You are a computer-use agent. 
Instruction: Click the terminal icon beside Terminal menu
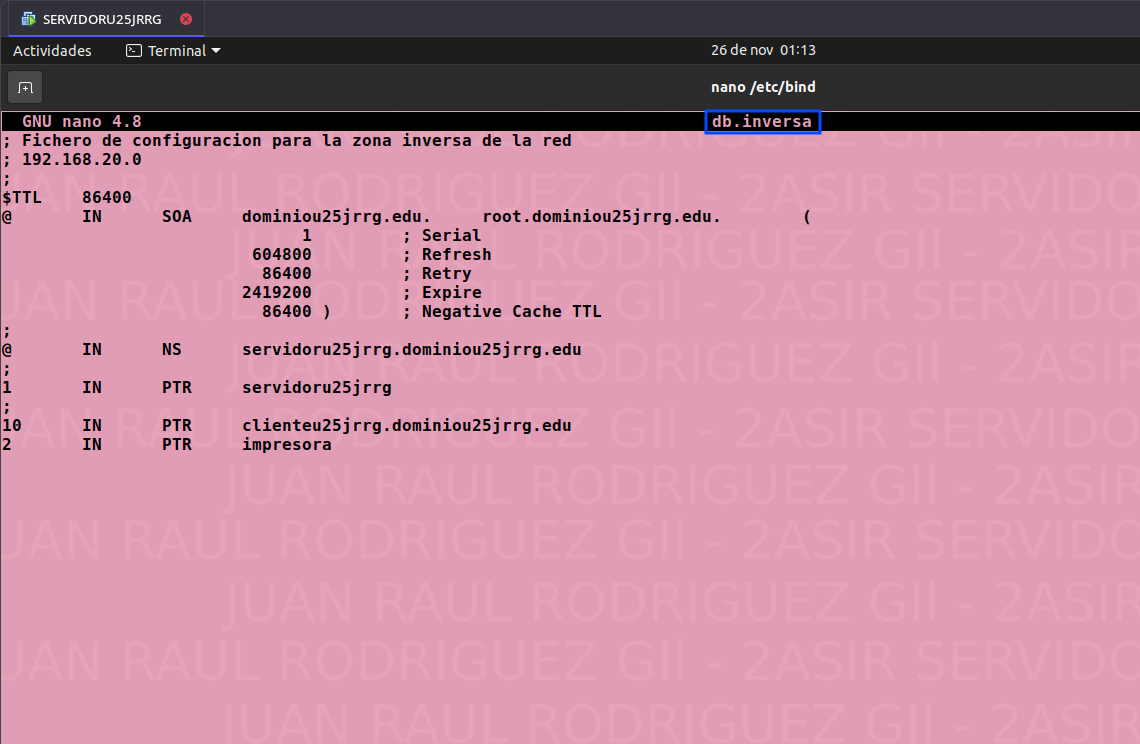click(134, 51)
